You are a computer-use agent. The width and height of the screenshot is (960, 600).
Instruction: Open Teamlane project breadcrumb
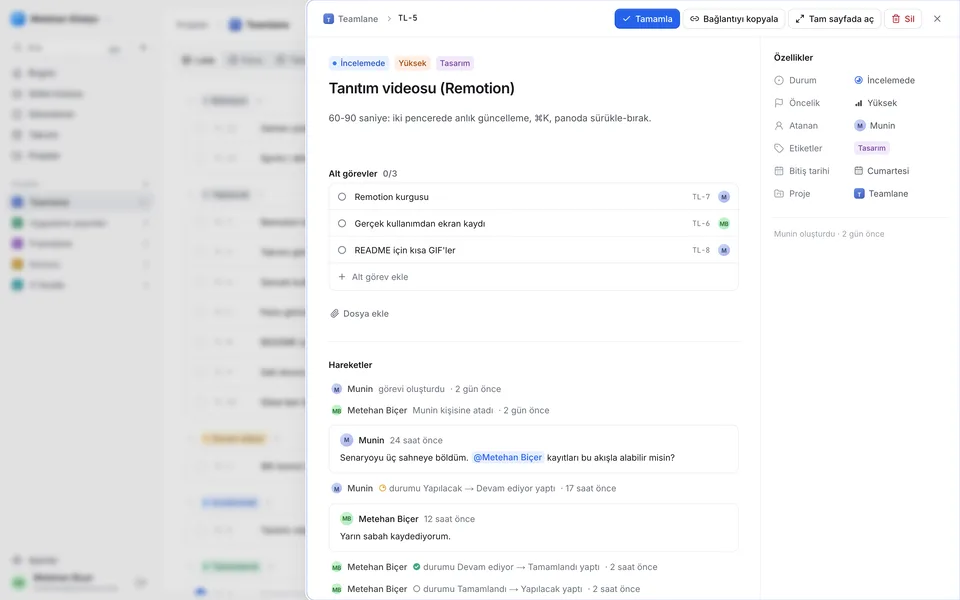[351, 19]
